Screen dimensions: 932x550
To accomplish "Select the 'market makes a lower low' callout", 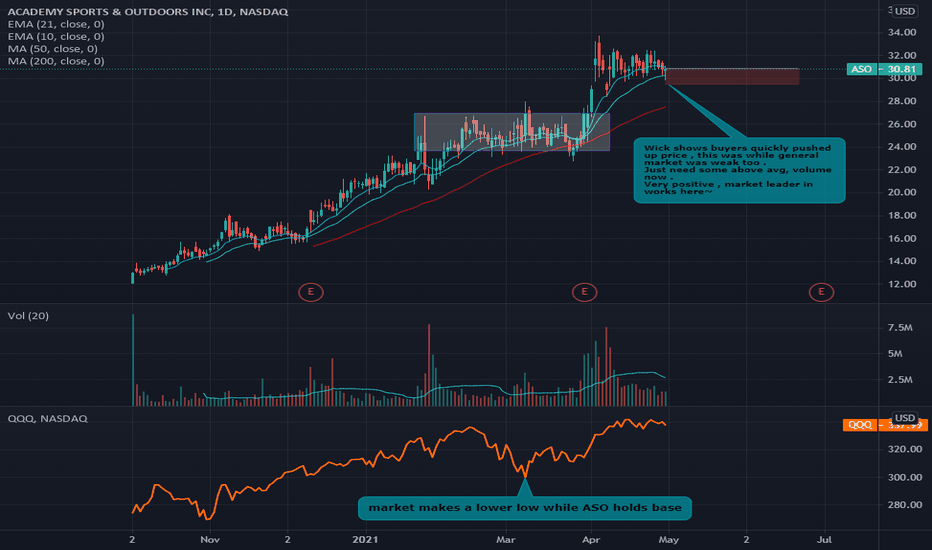I will click(x=525, y=508).
